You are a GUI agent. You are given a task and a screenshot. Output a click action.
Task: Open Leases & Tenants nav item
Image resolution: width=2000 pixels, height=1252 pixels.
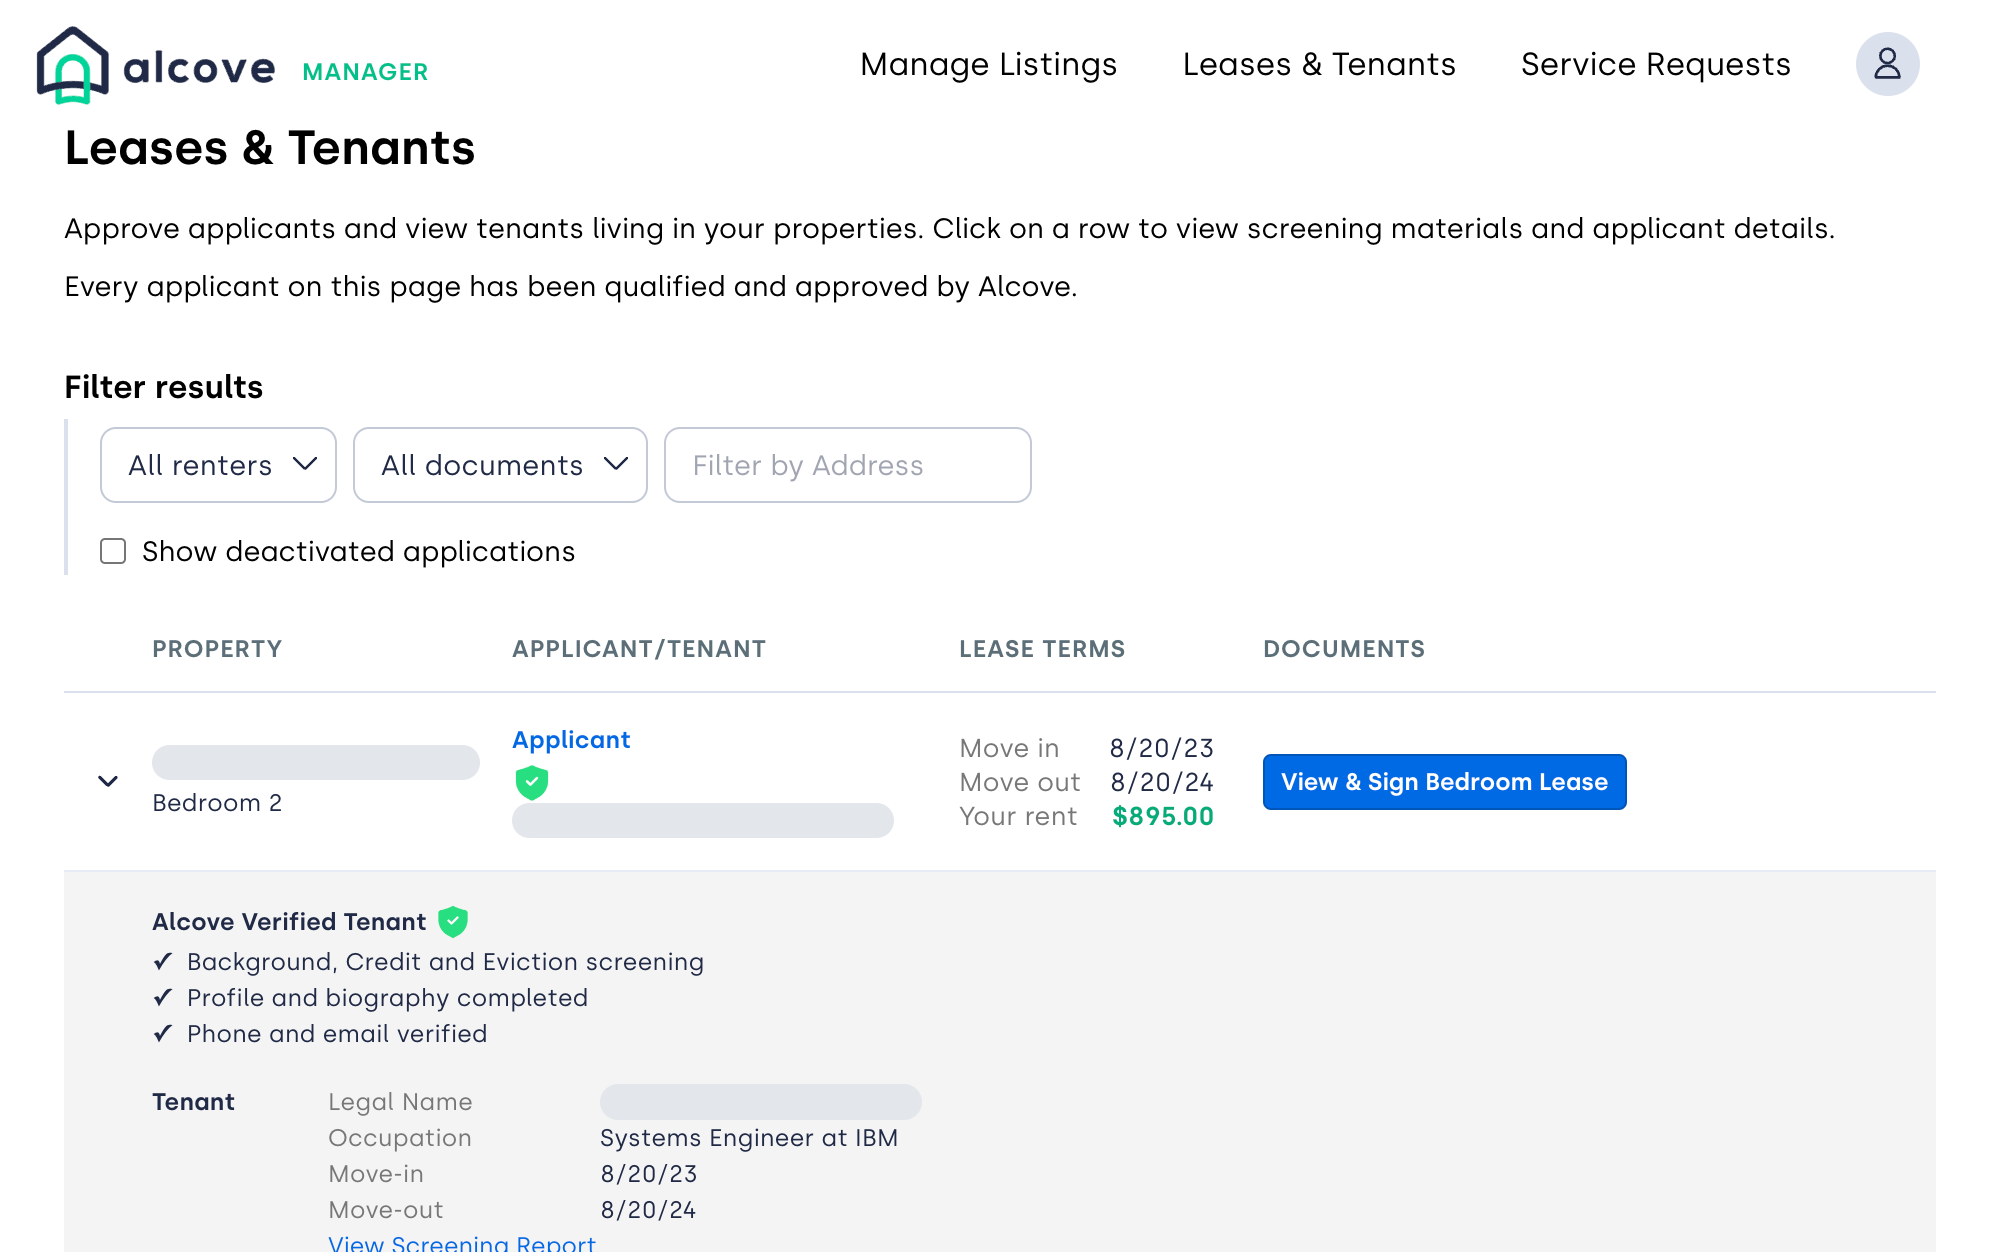[1318, 65]
